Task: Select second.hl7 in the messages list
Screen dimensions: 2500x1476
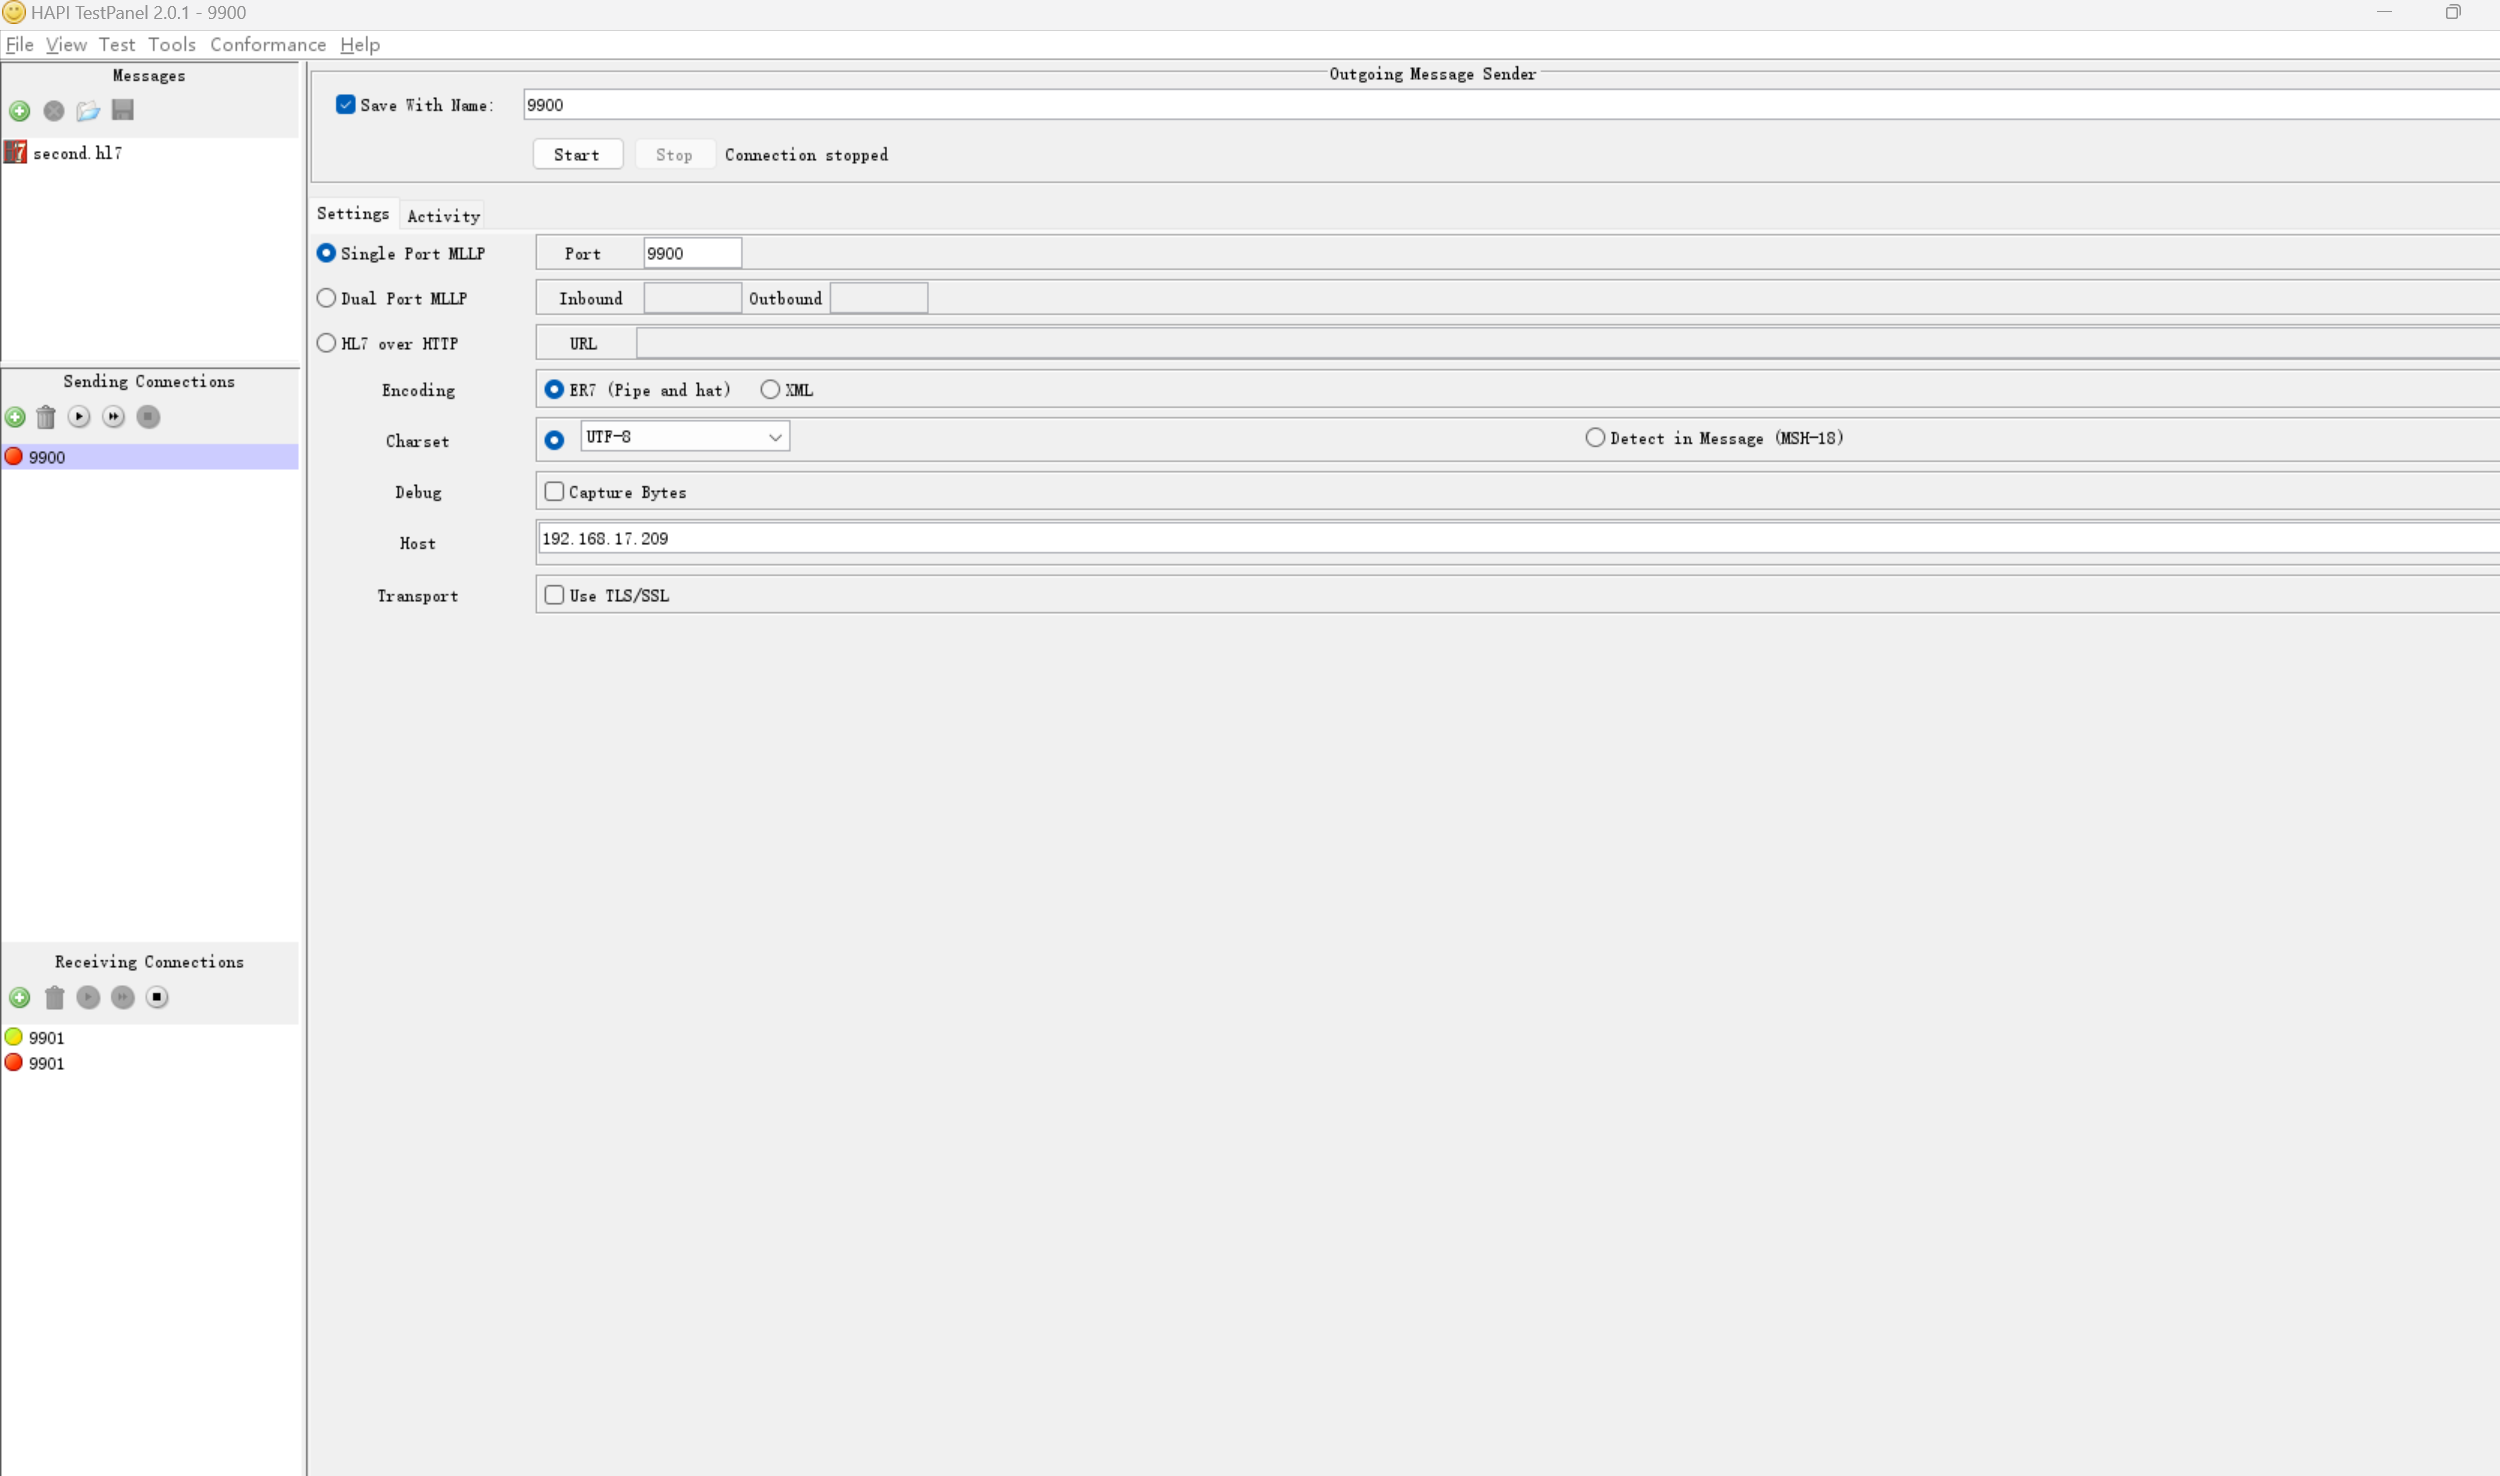Action: (x=77, y=153)
